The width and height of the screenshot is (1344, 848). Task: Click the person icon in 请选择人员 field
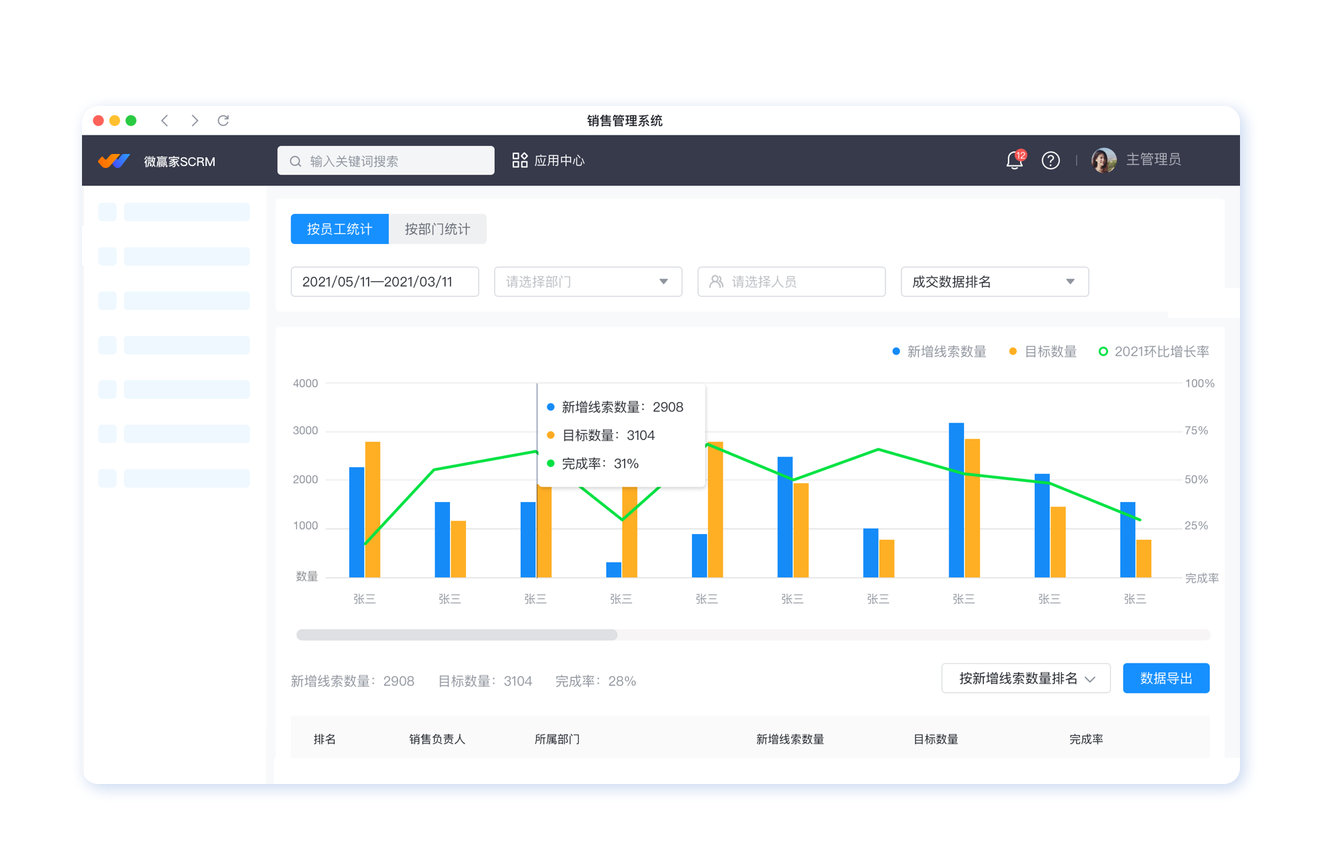716,282
